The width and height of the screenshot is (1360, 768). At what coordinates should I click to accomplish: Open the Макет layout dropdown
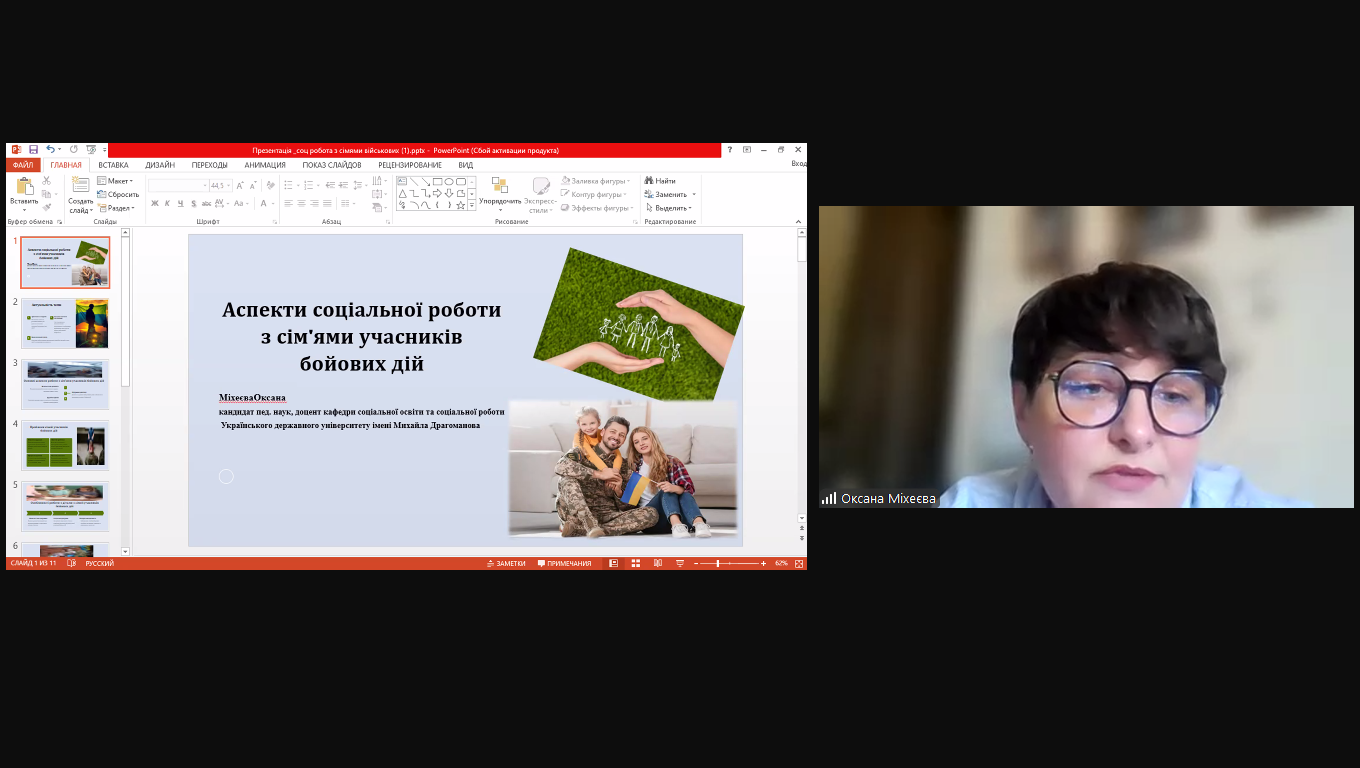[115, 181]
